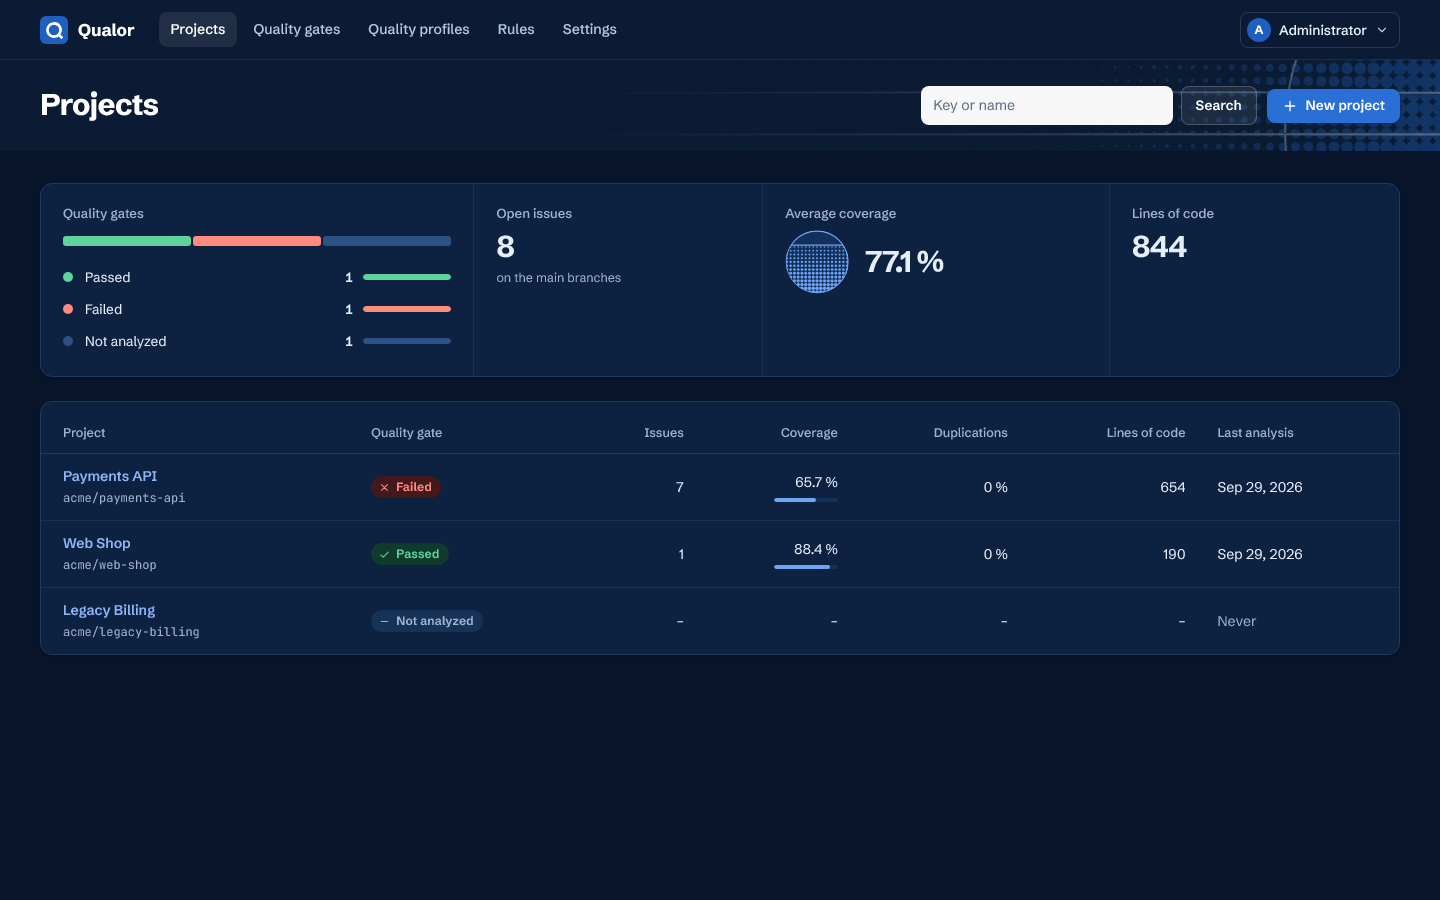The image size is (1440, 900).
Task: Click the blue Not analyzed legend dot
Action: [x=68, y=341]
